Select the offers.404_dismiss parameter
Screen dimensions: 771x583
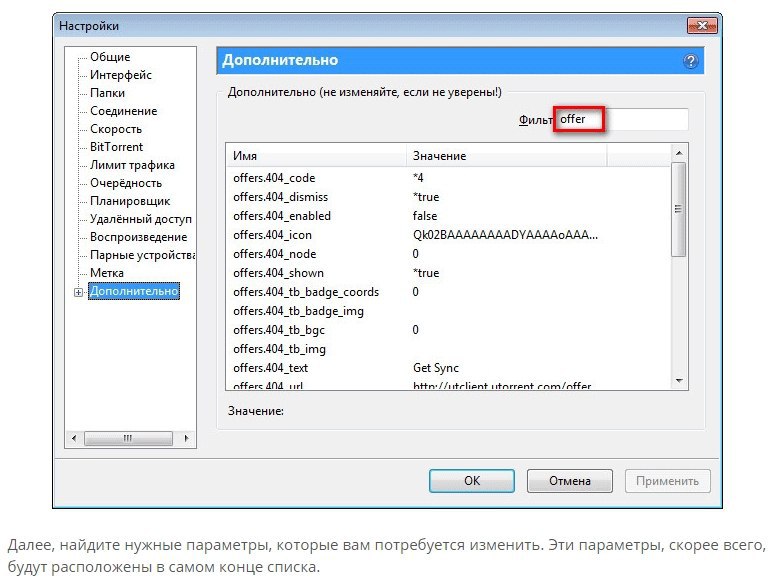[x=448, y=197]
